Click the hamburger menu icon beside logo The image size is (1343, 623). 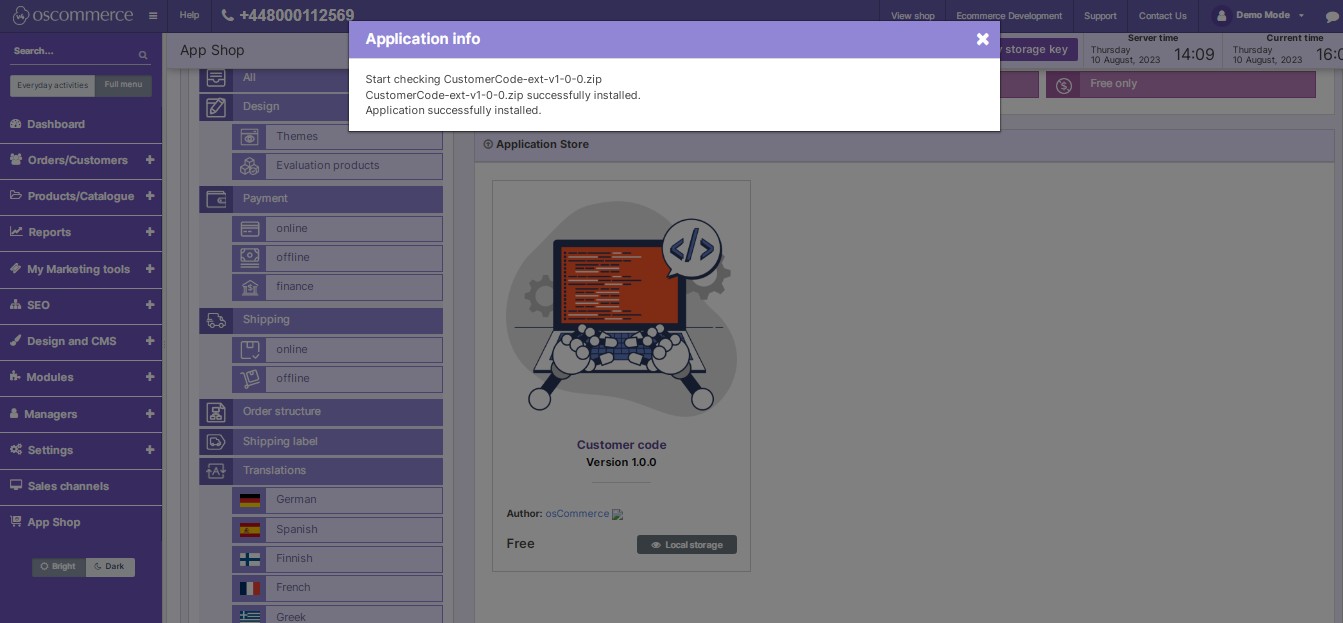(x=153, y=16)
